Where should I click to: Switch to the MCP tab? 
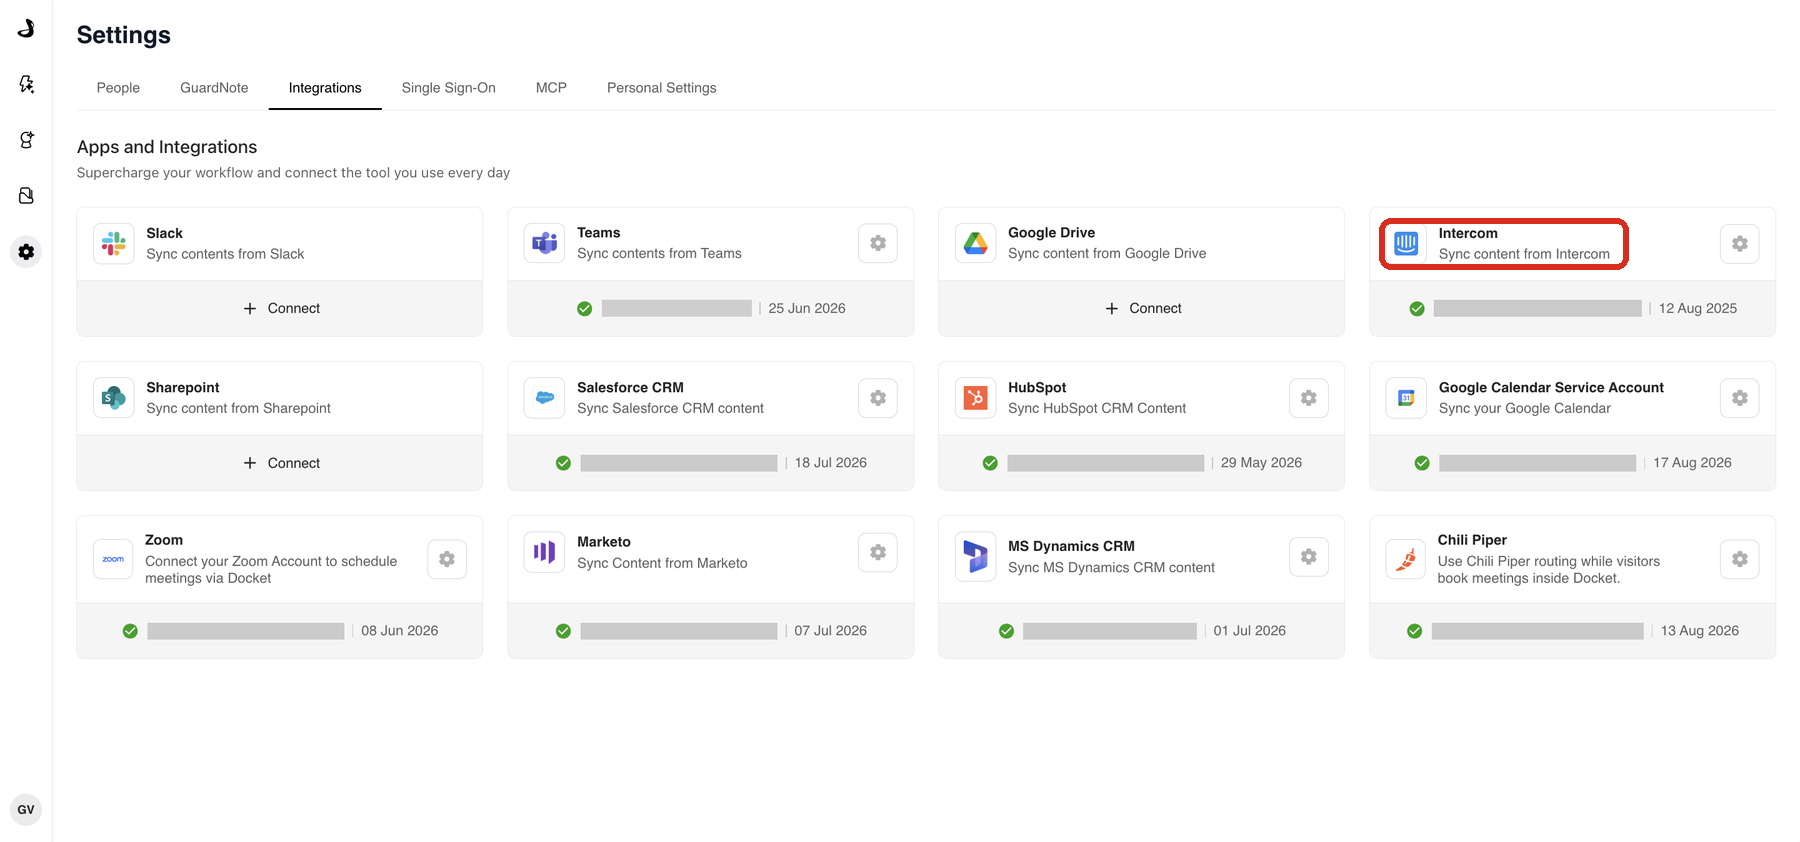click(x=551, y=88)
